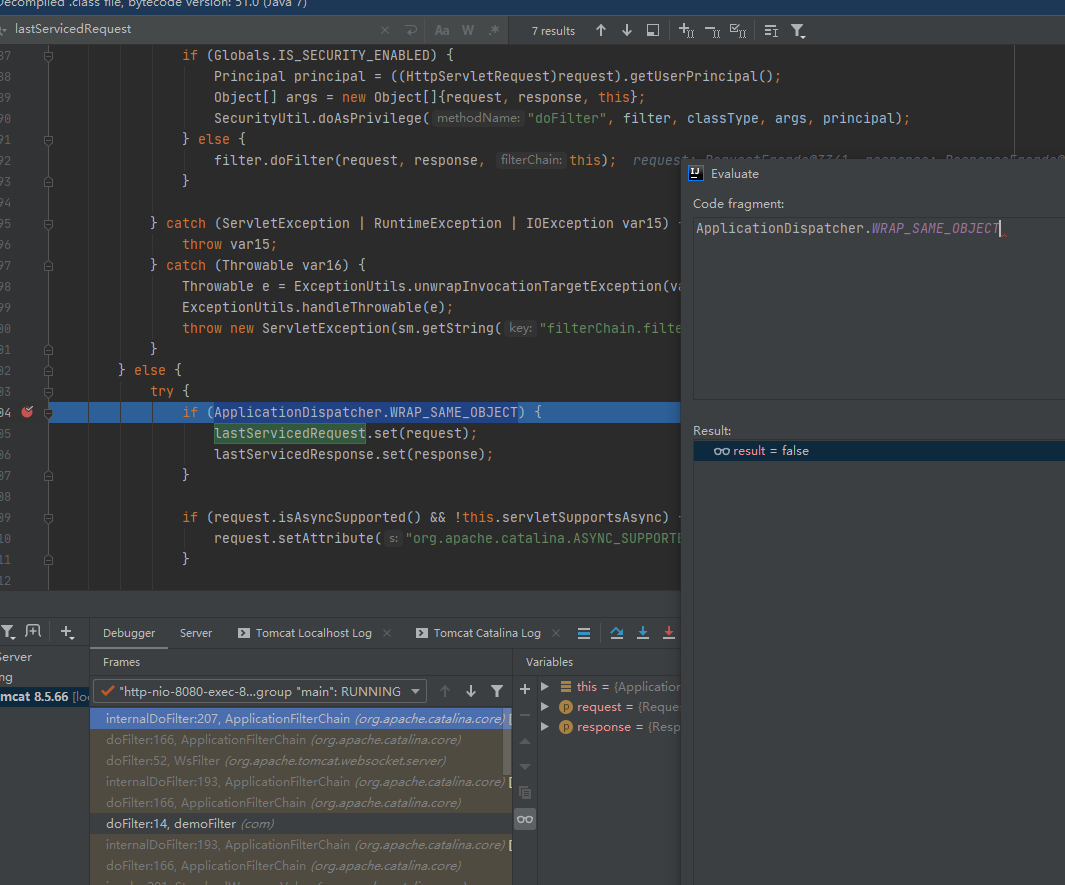Add a new service configuration

(x=67, y=632)
